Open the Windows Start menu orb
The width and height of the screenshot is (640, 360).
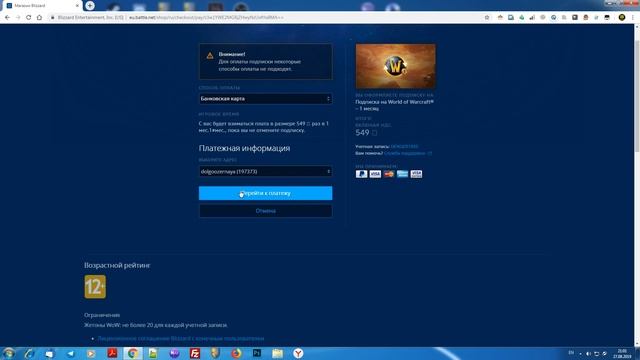[9, 353]
